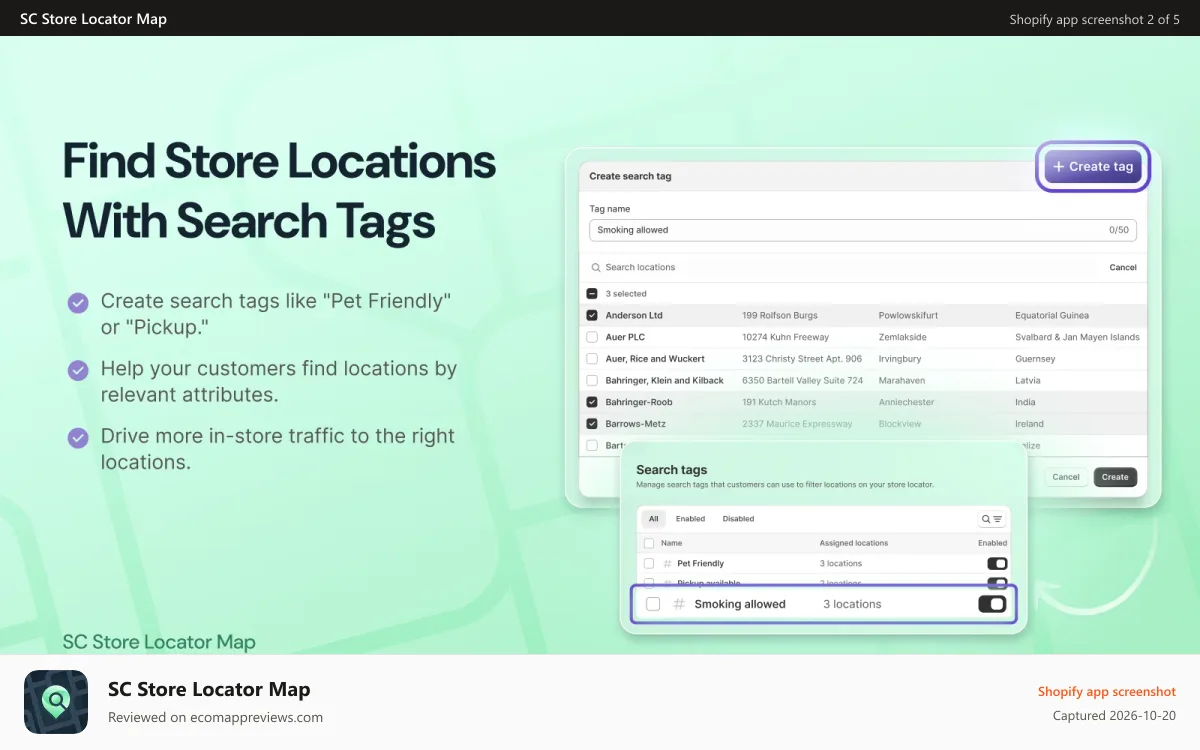Click the SC Store Locator Map app icon
The image size is (1200, 750).
click(x=56, y=702)
